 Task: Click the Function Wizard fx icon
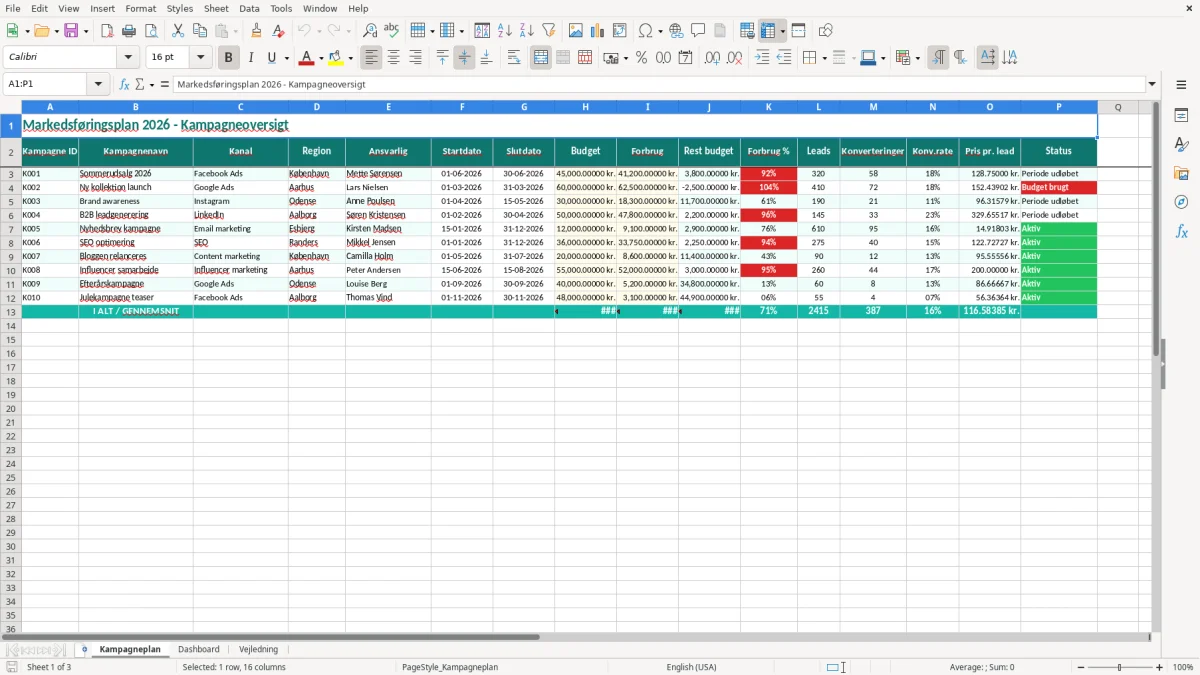pos(125,84)
